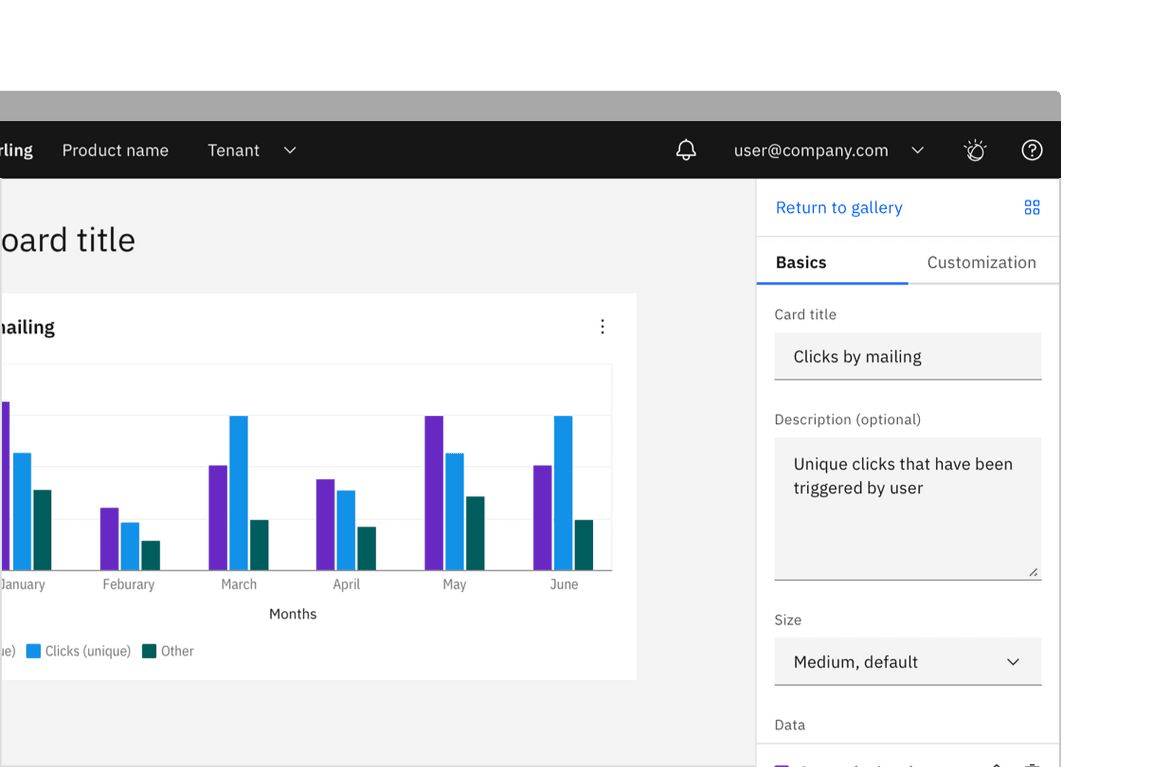Click the purple bar for May
The height and width of the screenshot is (767, 1152).
tap(434, 492)
